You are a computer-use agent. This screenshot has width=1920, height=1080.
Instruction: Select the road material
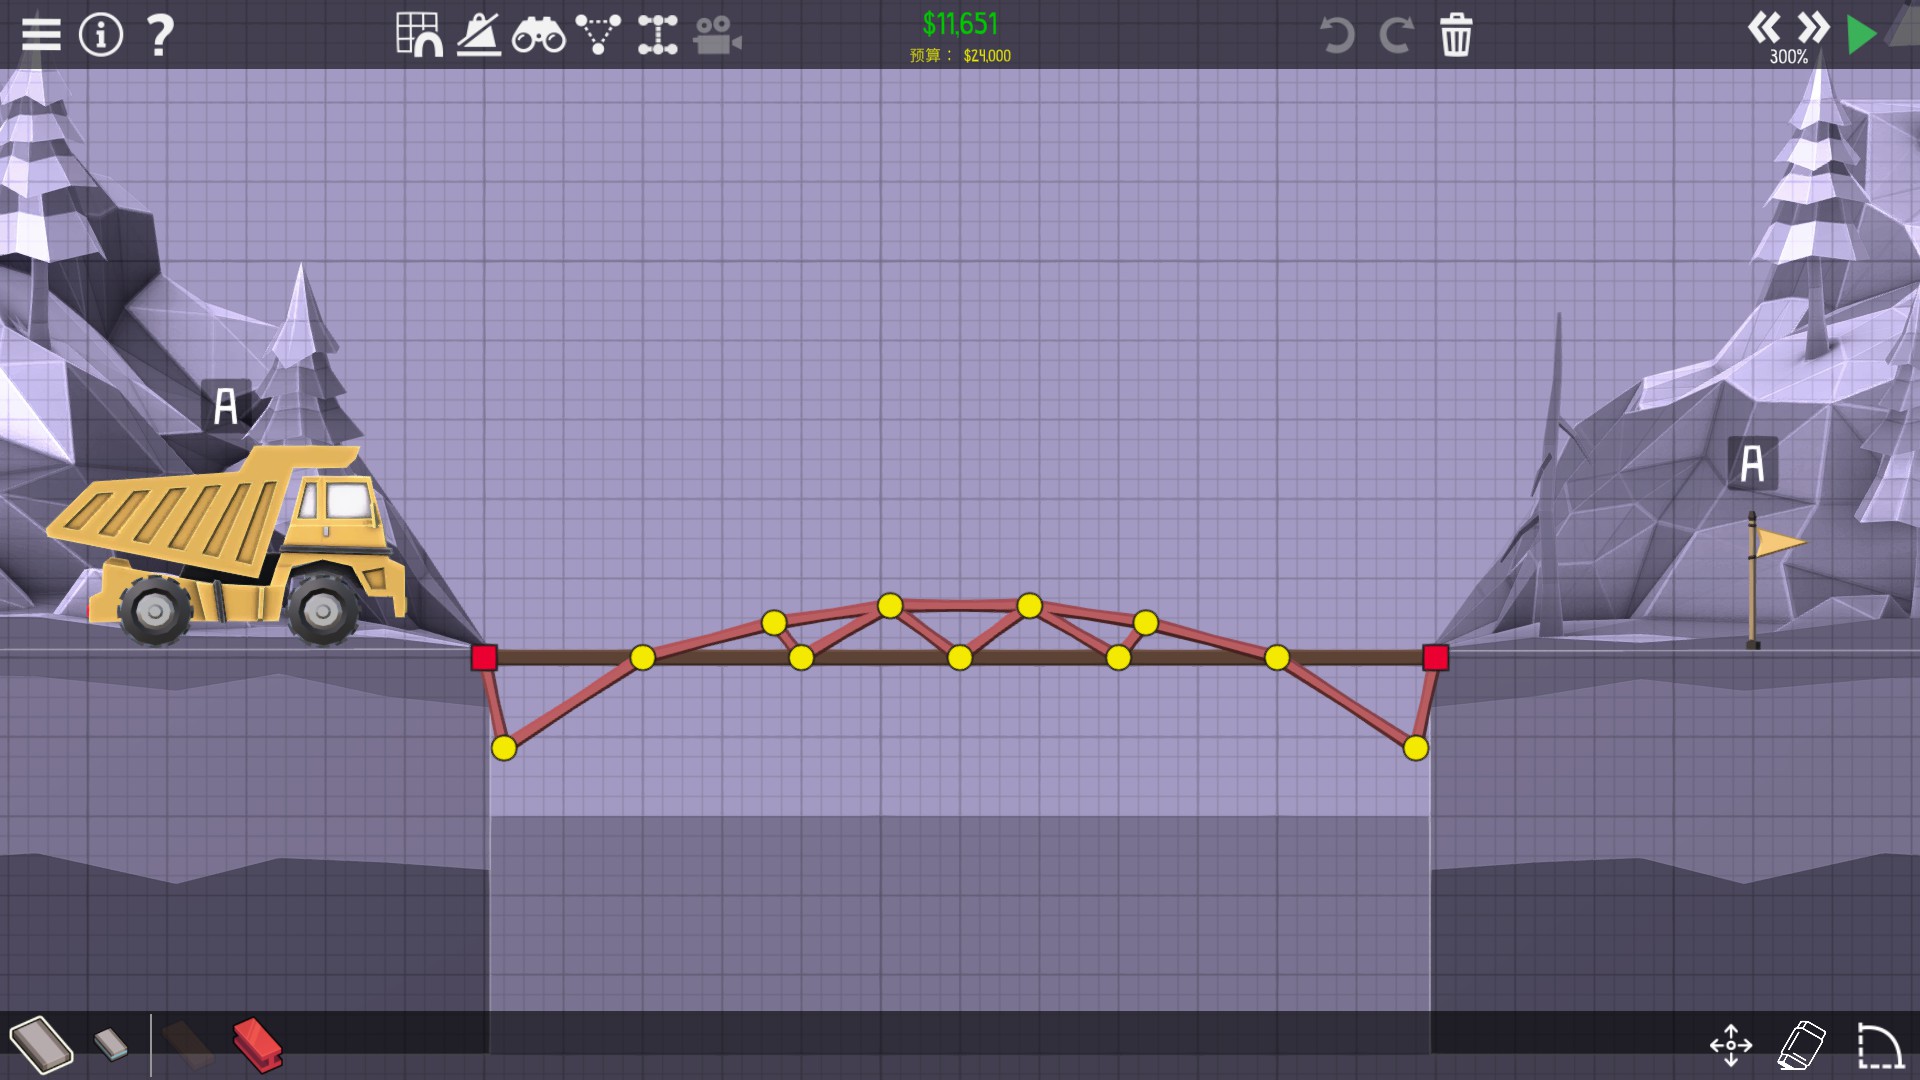(x=41, y=1044)
